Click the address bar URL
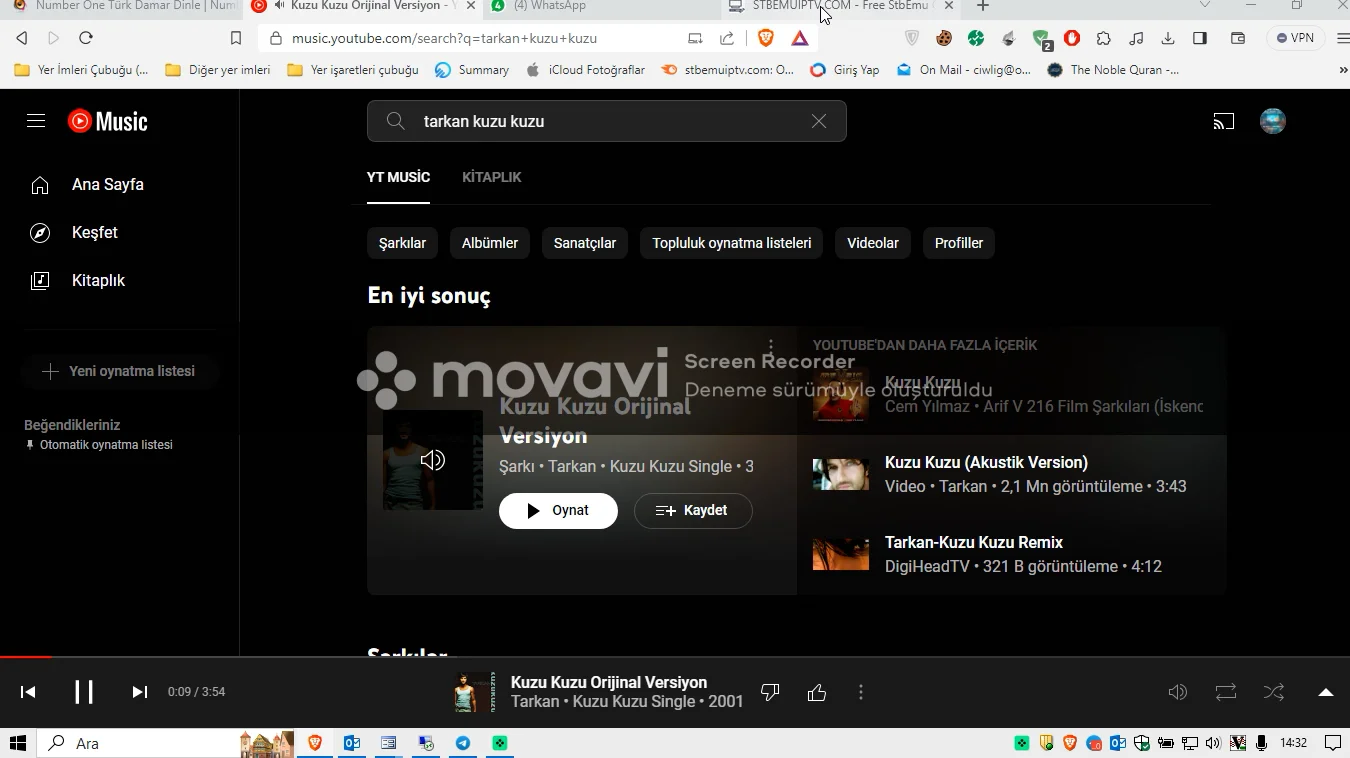 point(444,38)
